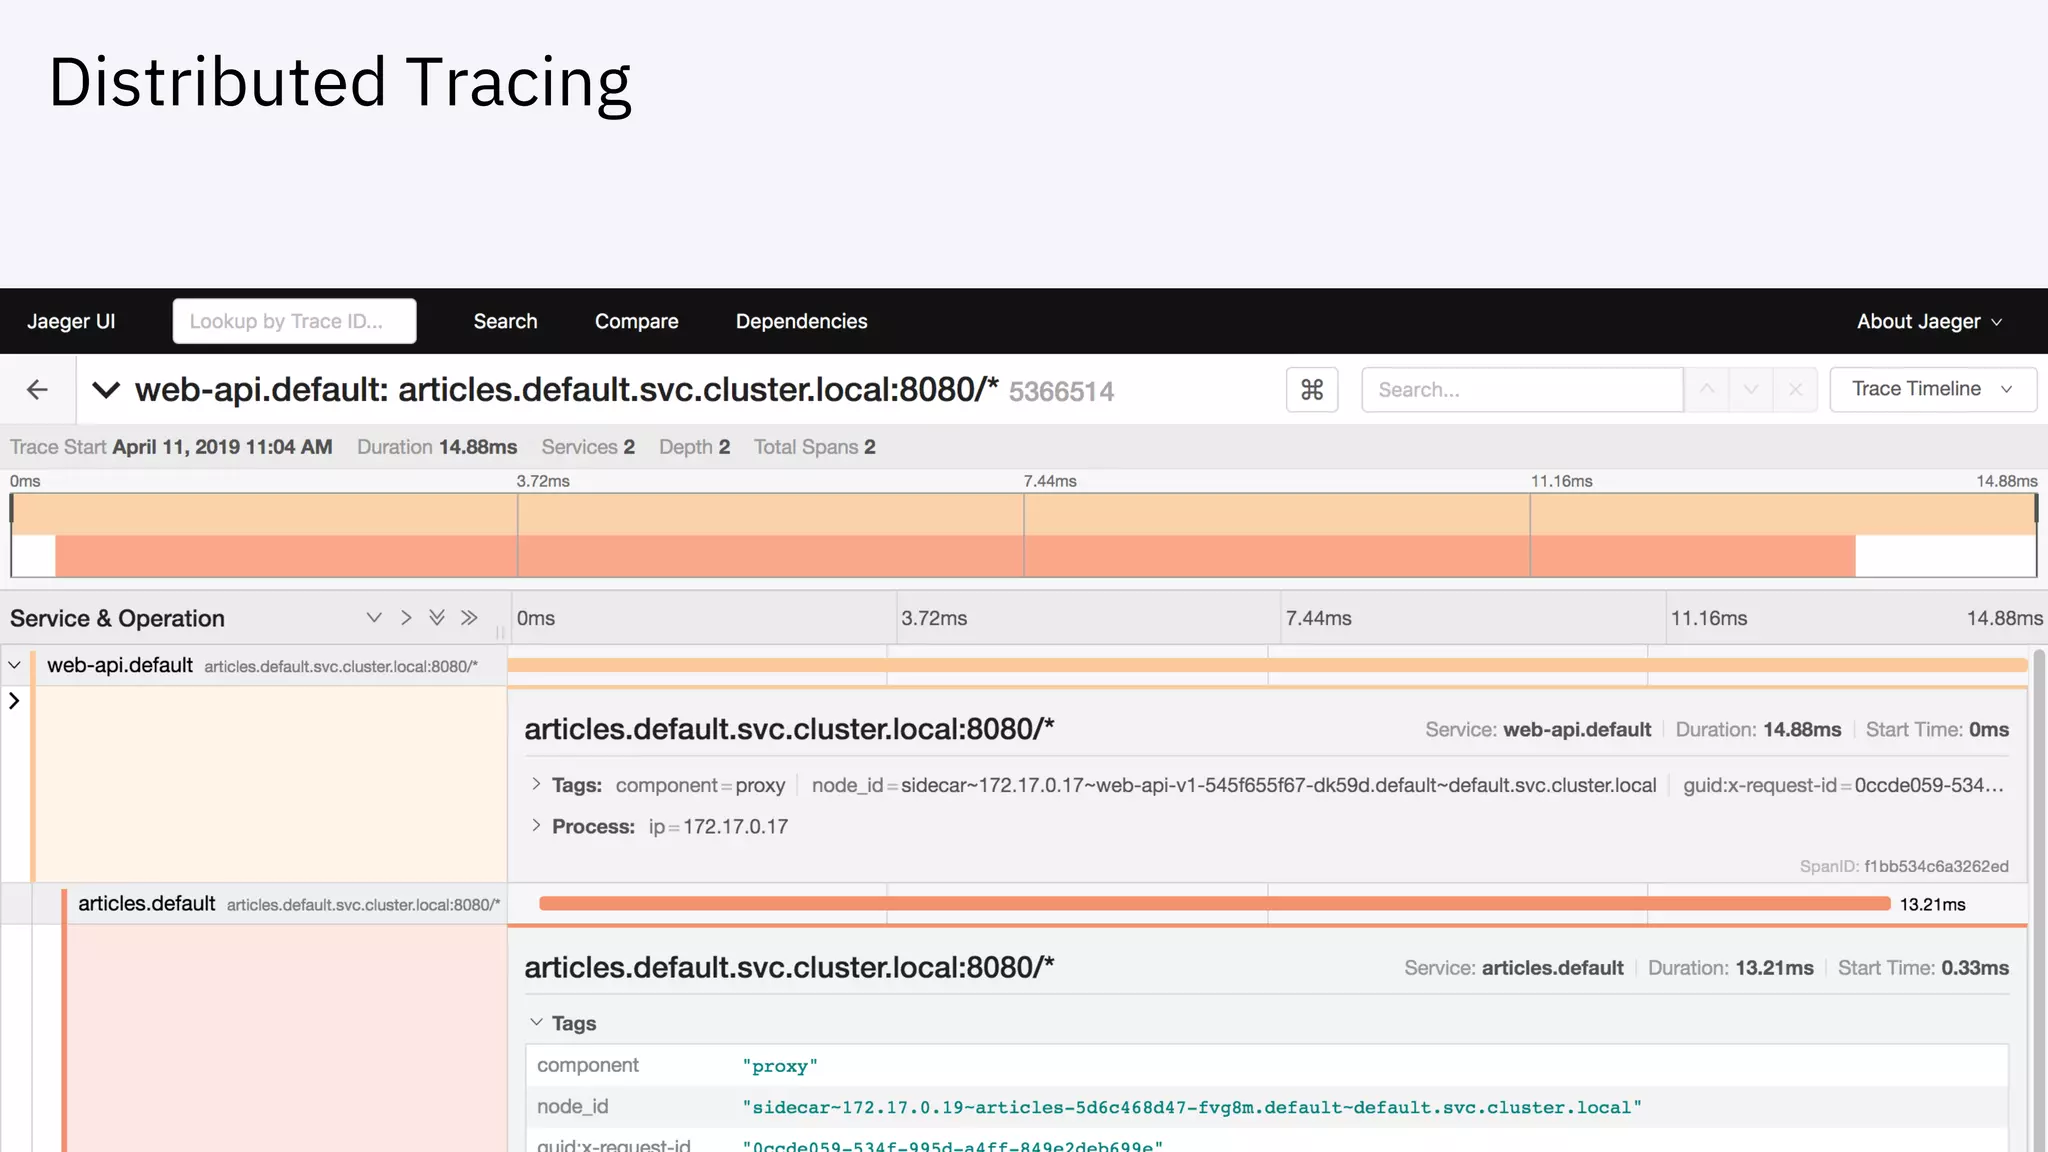The width and height of the screenshot is (2048, 1152).
Task: Collapse the web-api.default span row chevron
Action: pyautogui.click(x=15, y=665)
